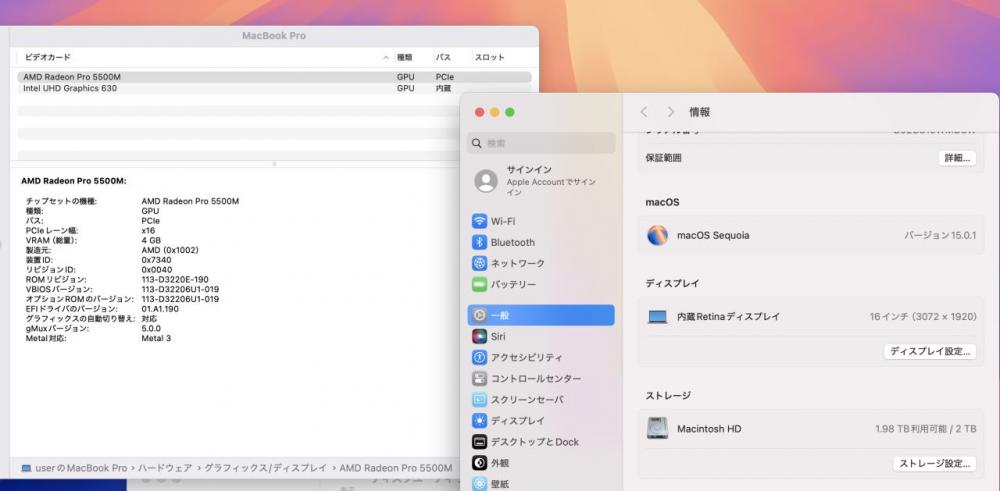The height and width of the screenshot is (491, 1000).
Task: Select Intel UHD Graphics 630 row
Action: pyautogui.click(x=274, y=89)
